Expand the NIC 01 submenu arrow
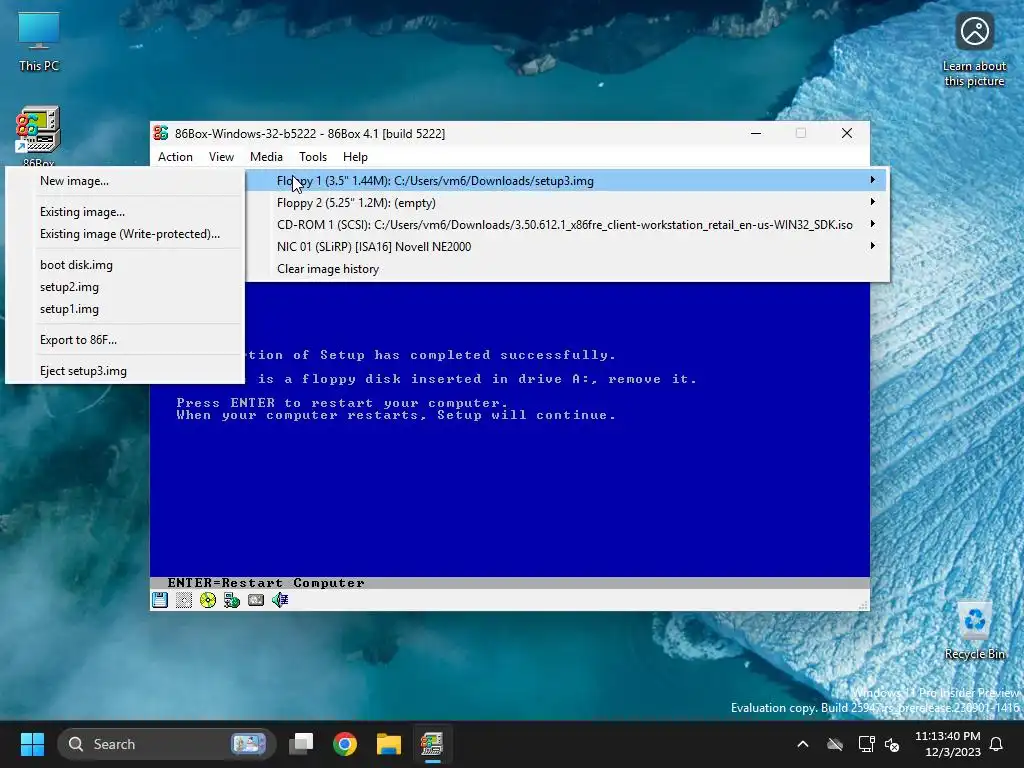Image resolution: width=1024 pixels, height=768 pixels. [872, 246]
